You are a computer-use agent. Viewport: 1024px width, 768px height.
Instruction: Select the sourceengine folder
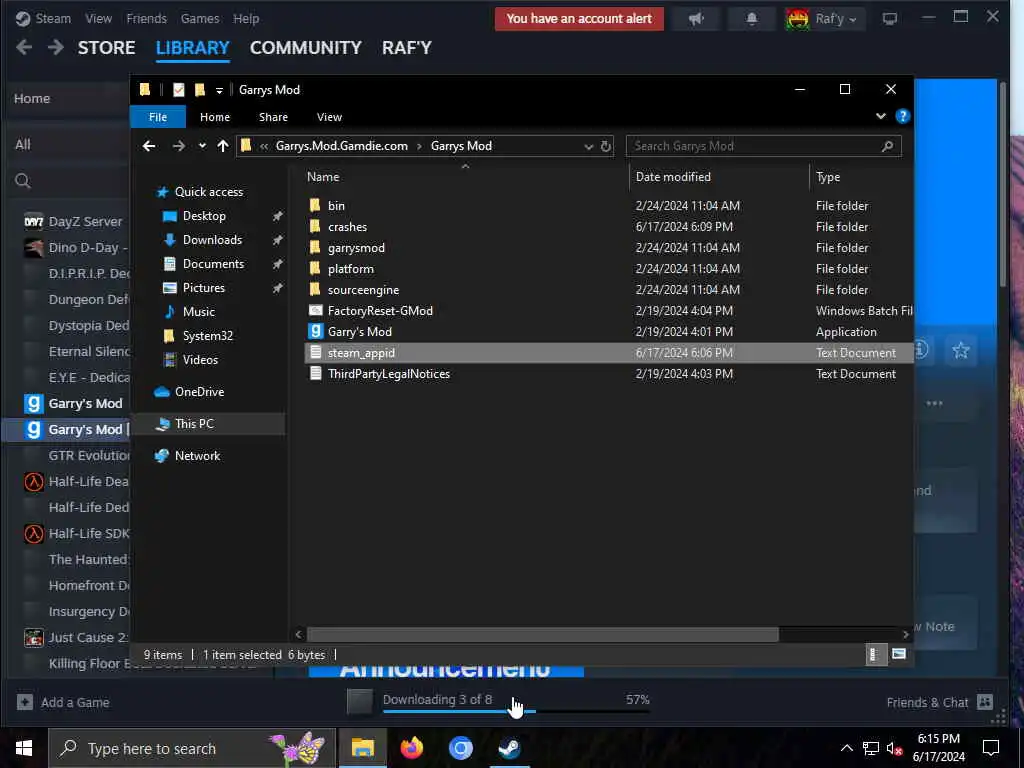point(363,290)
